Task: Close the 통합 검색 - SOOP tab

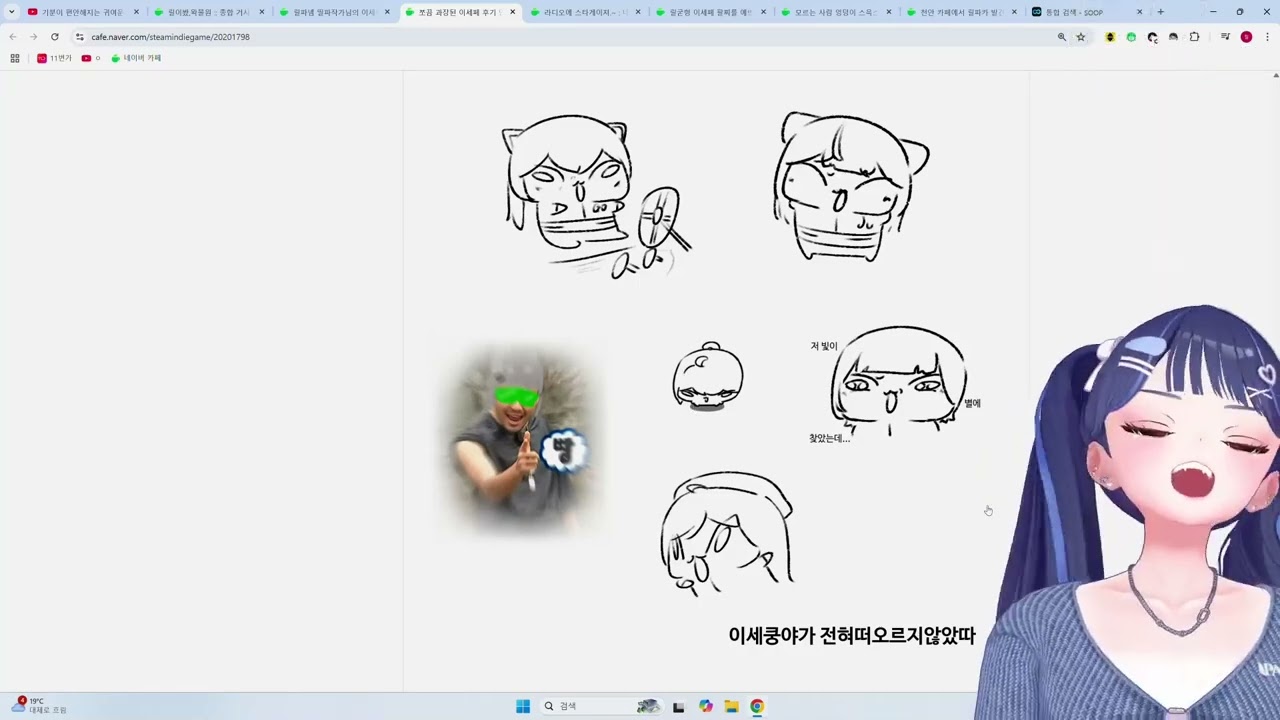Action: pyautogui.click(x=1139, y=12)
